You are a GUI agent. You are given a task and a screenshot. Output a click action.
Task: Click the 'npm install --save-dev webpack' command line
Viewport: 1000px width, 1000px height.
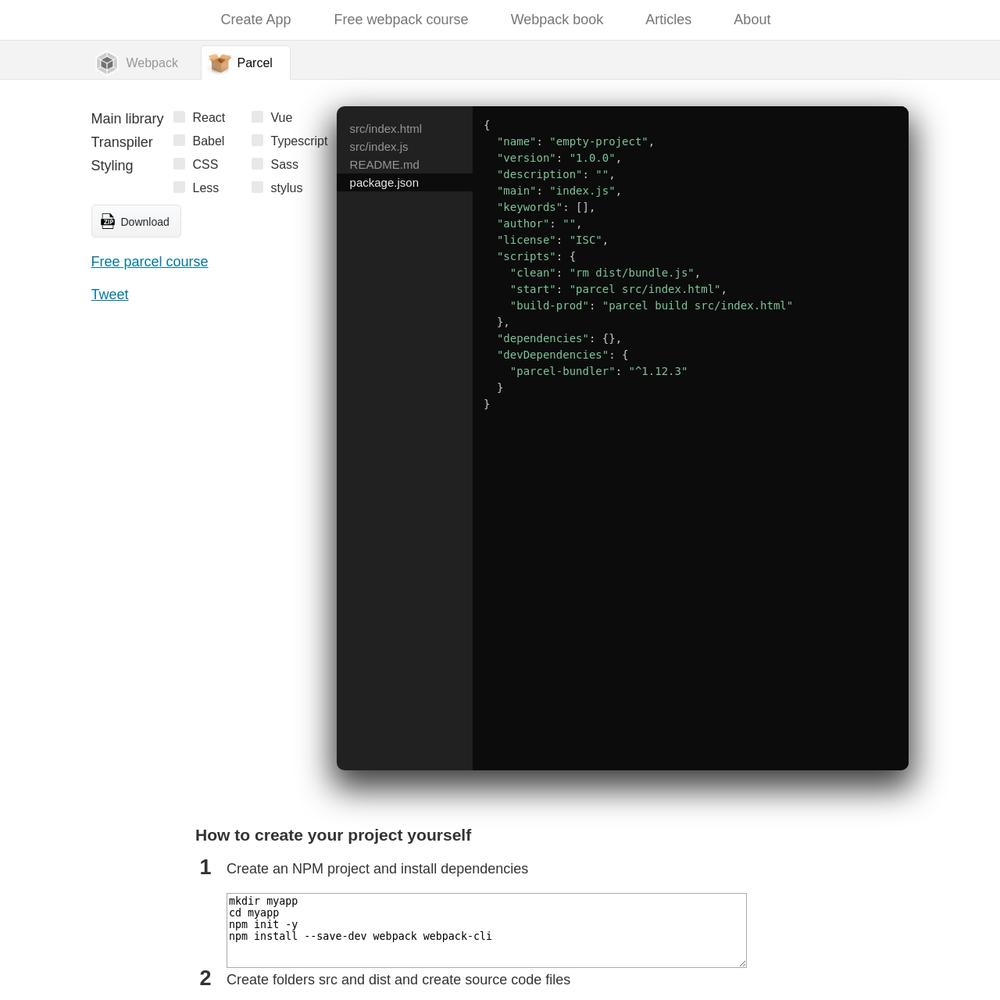(360, 936)
